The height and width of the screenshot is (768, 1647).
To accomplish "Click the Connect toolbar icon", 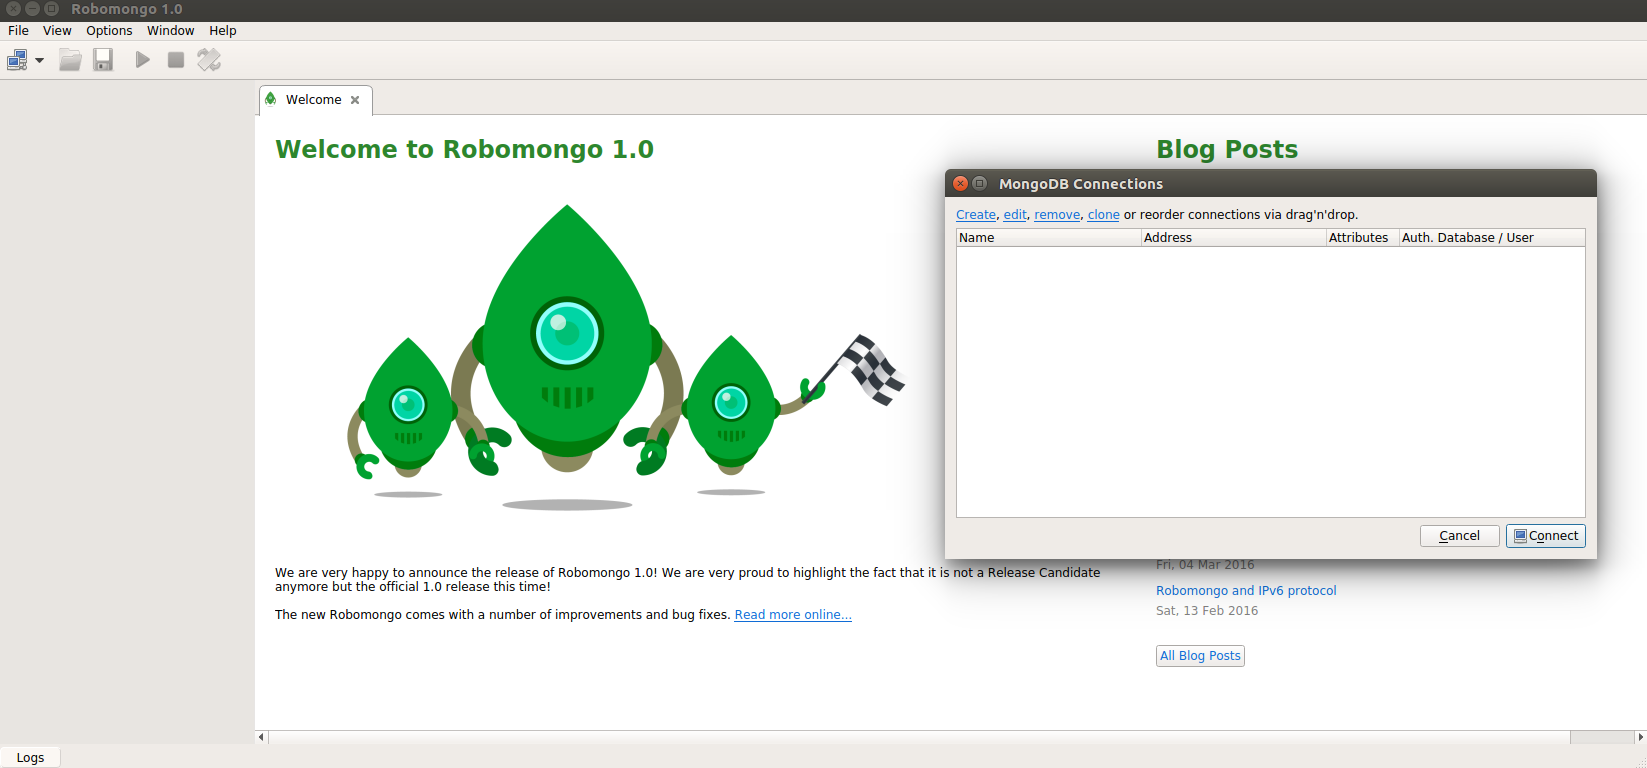I will (x=17, y=60).
